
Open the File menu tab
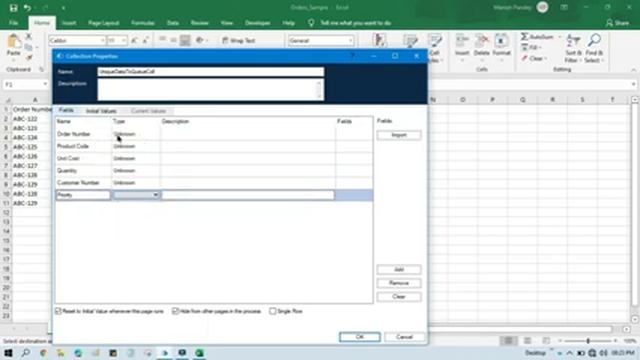[x=13, y=23]
